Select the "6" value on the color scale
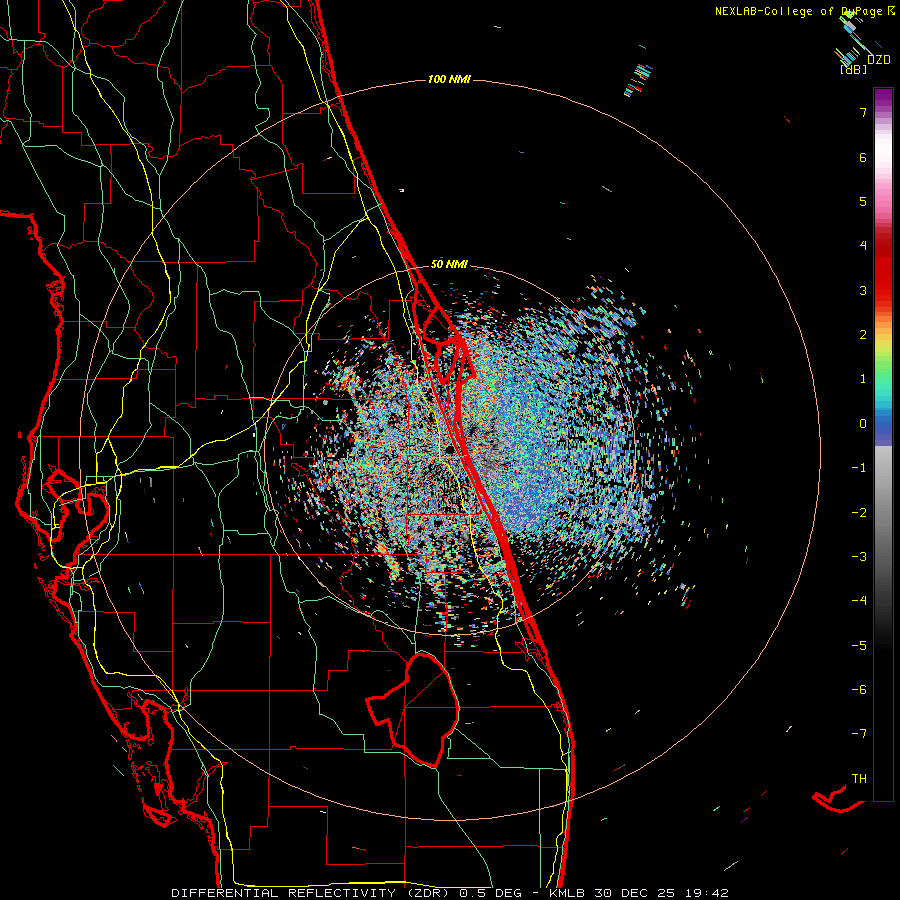Viewport: 900px width, 900px height. 863,157
